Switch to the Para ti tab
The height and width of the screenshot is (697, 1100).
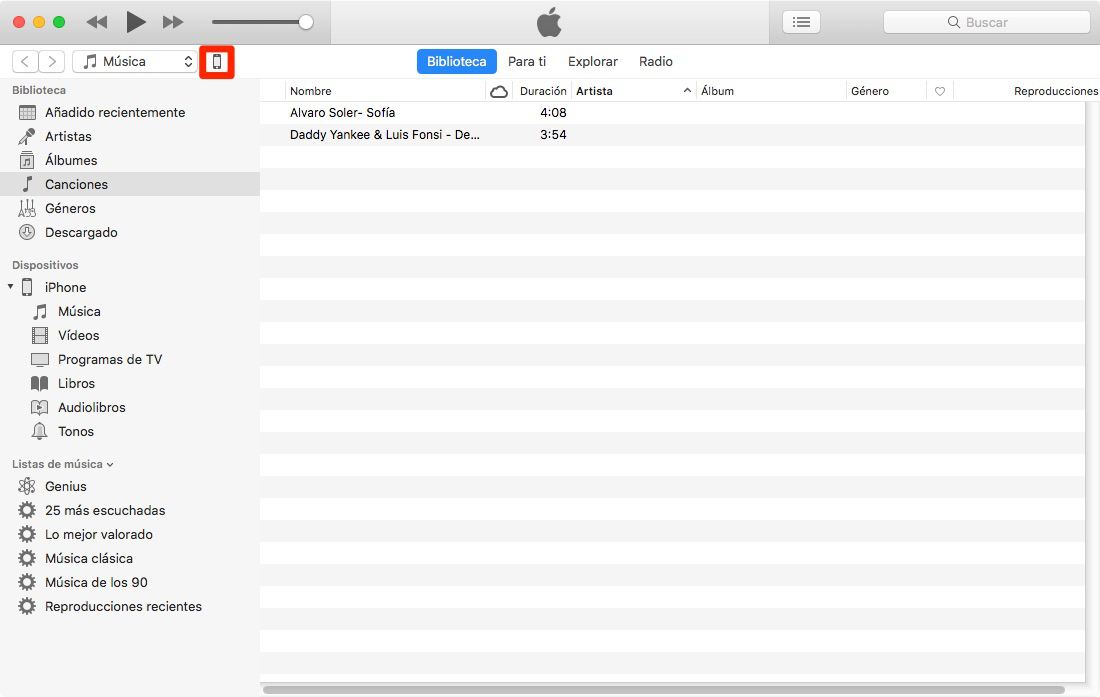(x=527, y=62)
